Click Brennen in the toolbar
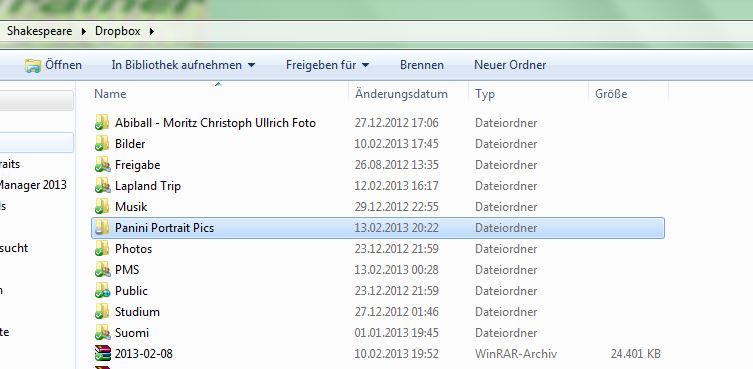This screenshot has height=369, width=753. click(x=422, y=65)
